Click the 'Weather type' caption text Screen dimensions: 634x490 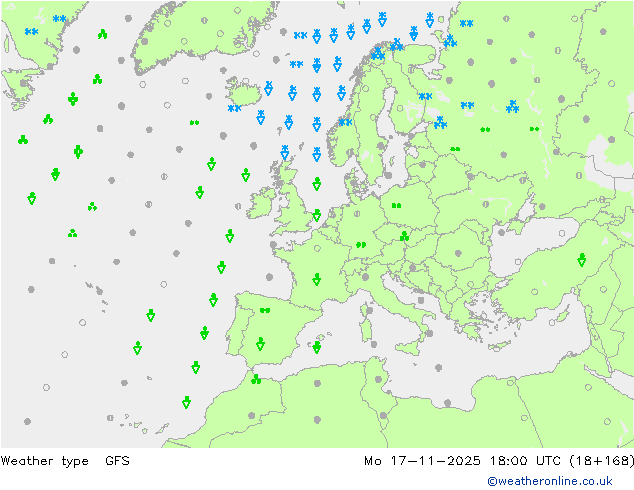tap(44, 460)
